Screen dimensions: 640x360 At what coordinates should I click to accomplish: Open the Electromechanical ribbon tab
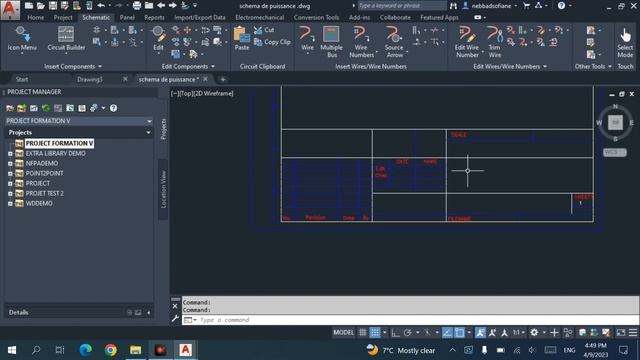(260, 18)
